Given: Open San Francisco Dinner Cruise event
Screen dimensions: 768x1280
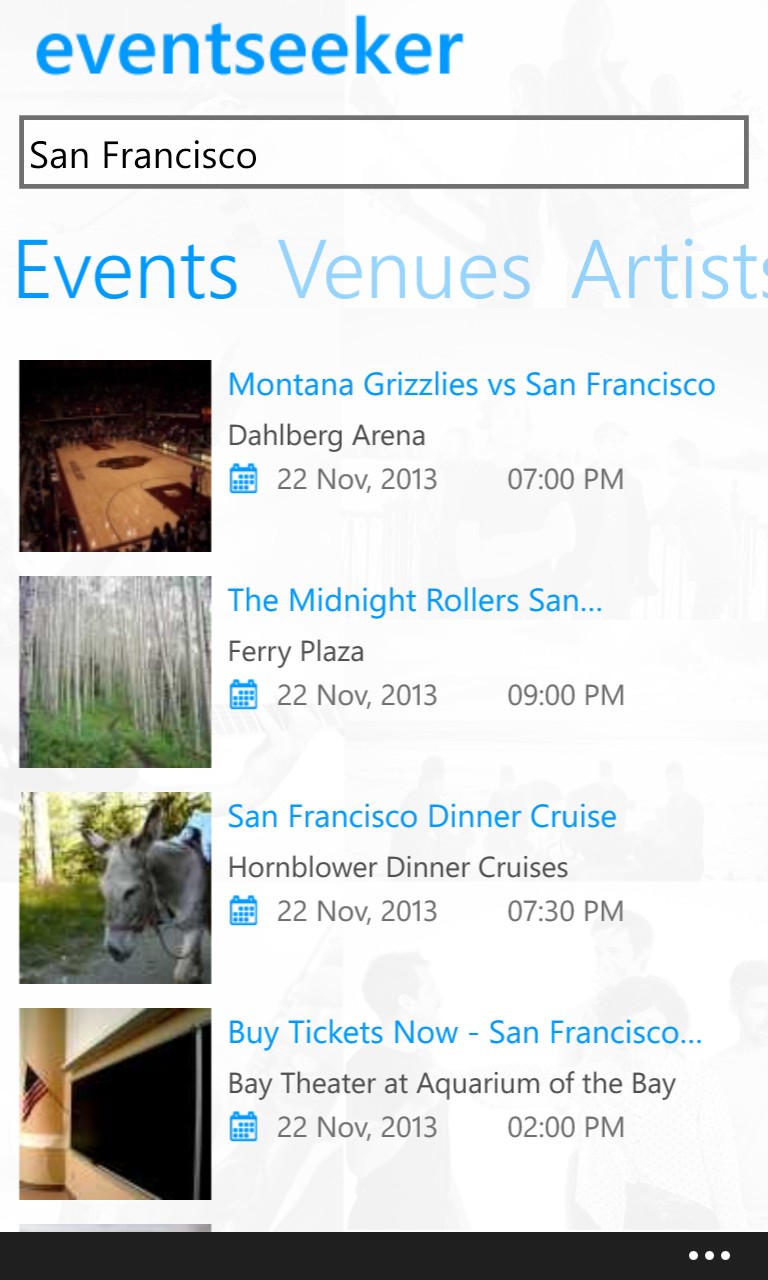Looking at the screenshot, I should coord(421,816).
